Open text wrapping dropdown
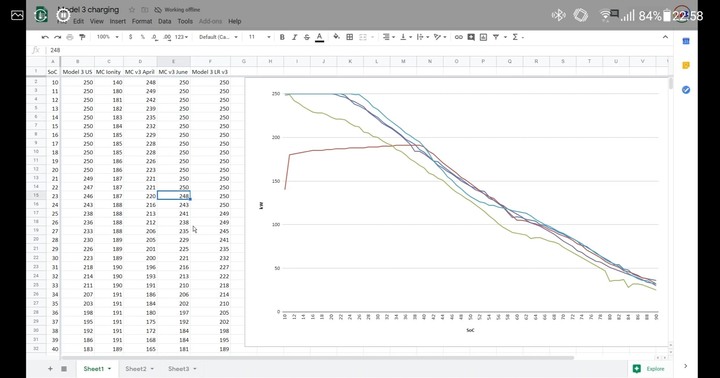The height and width of the screenshot is (378, 720). (422, 37)
